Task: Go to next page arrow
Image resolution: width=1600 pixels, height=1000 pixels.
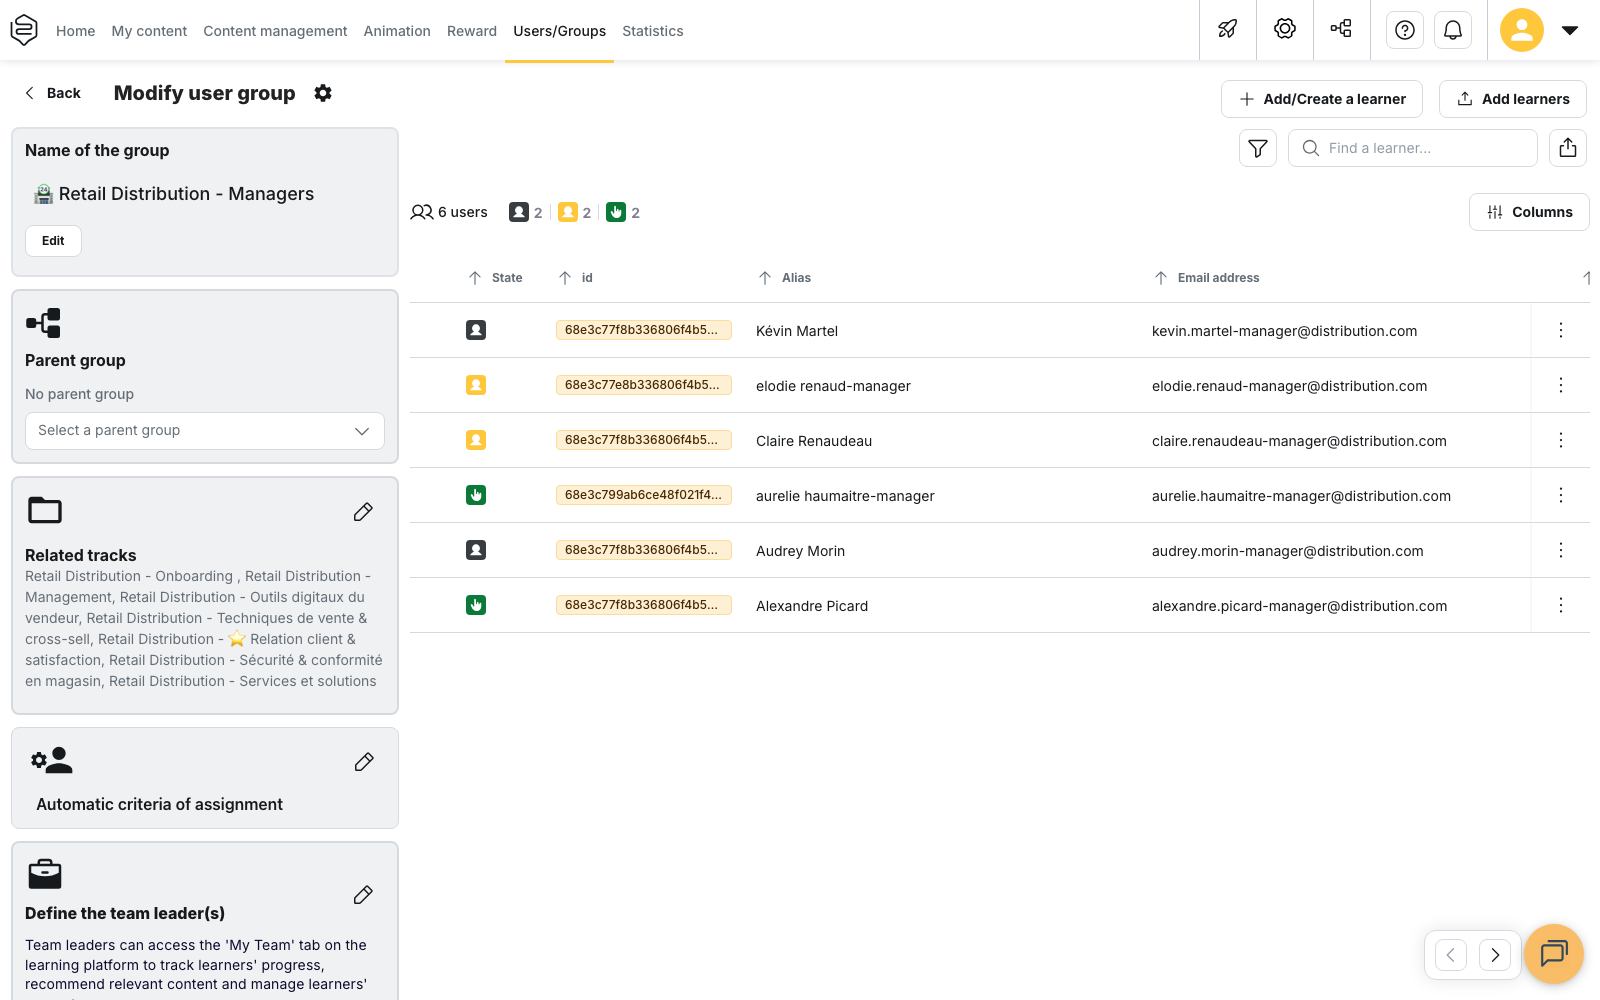Action: pyautogui.click(x=1495, y=955)
